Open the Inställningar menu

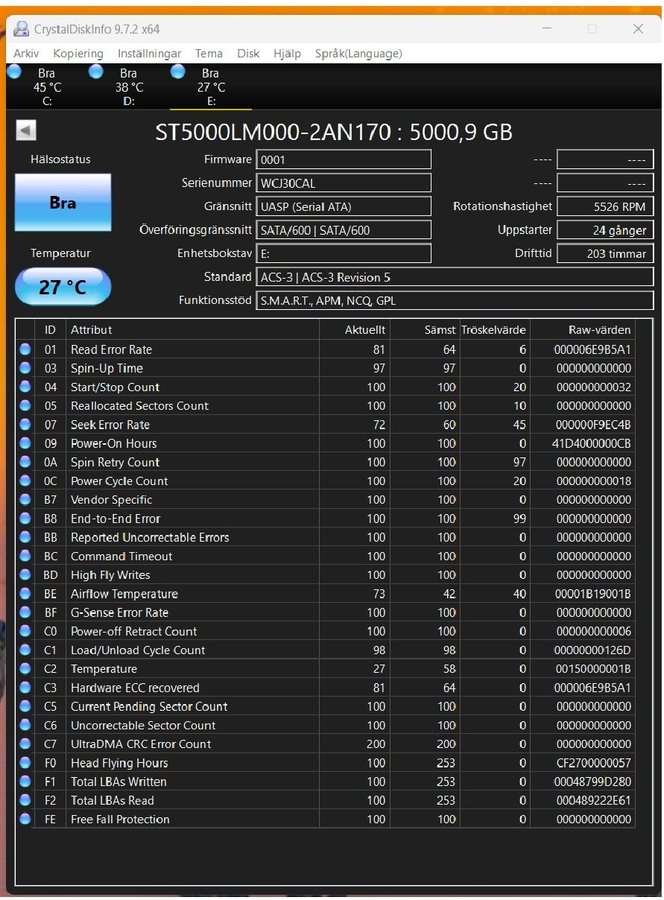coord(149,53)
